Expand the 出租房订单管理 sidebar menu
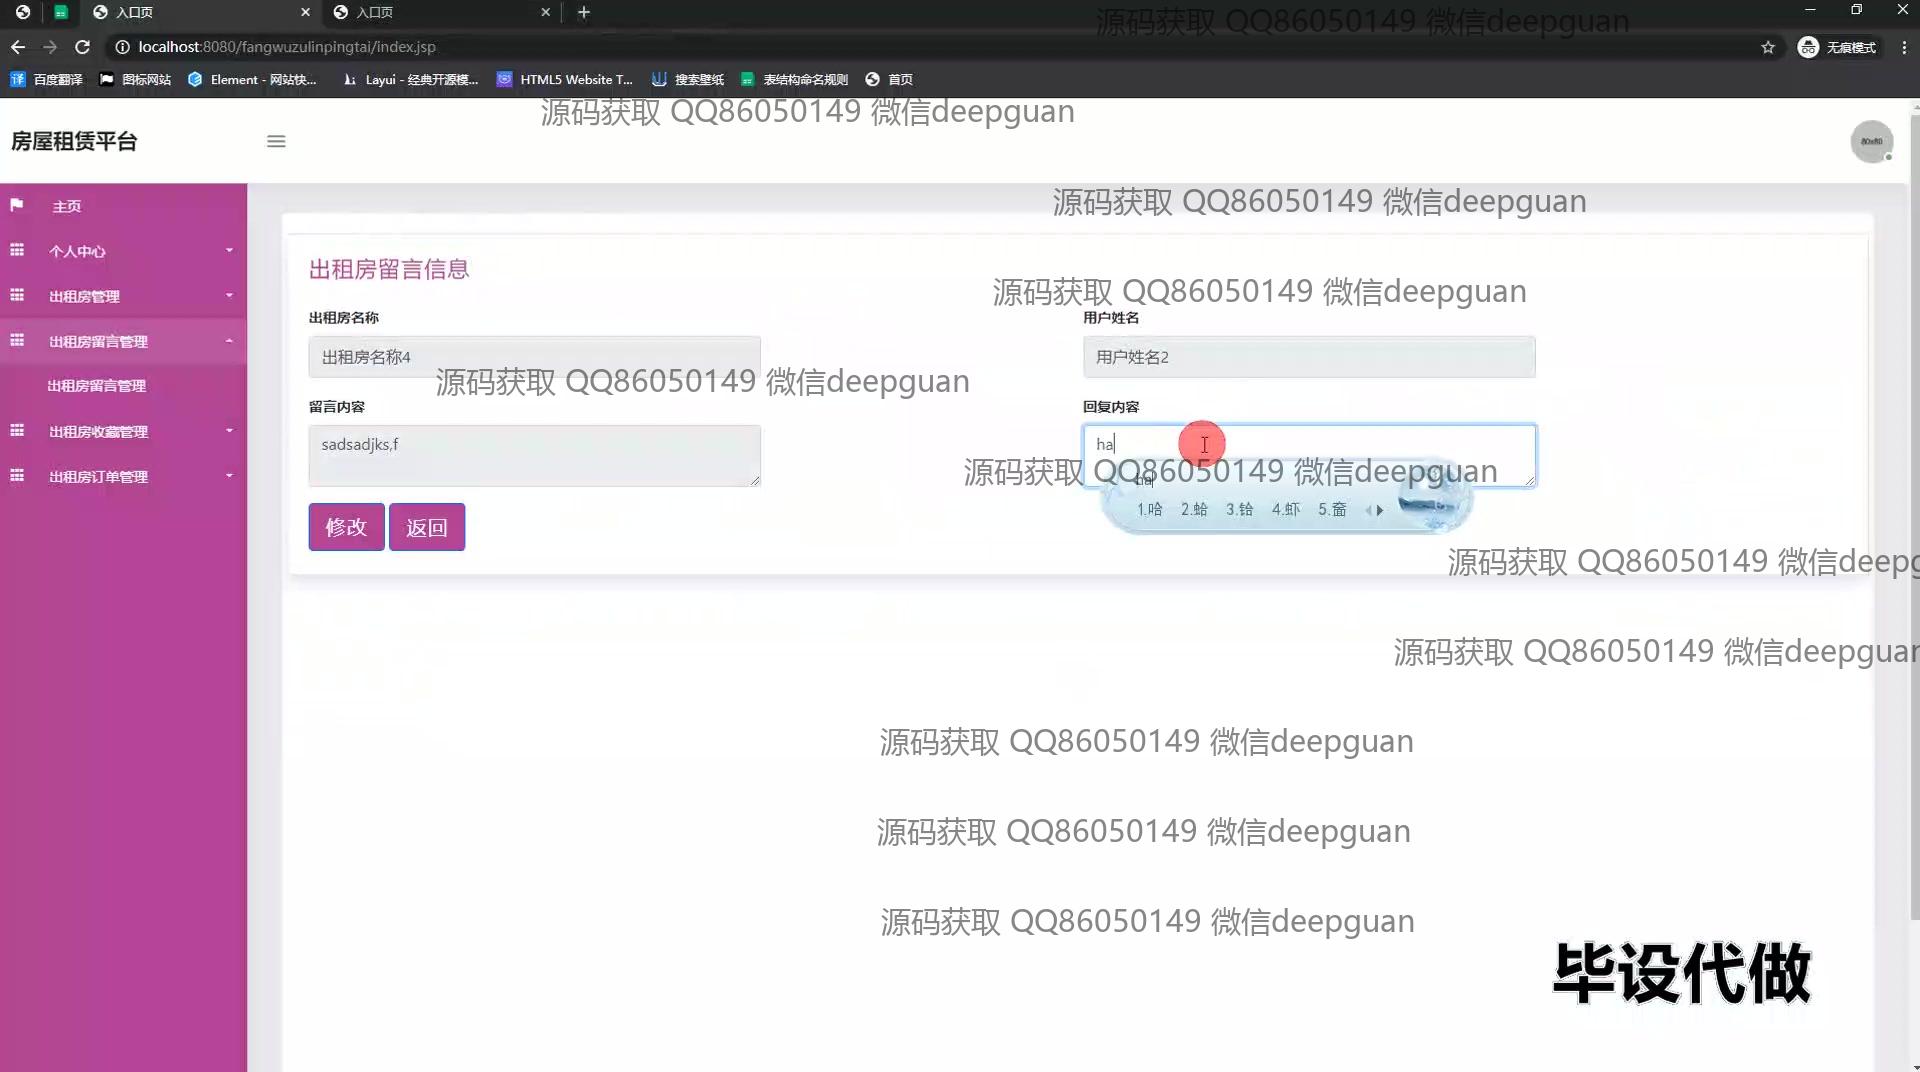This screenshot has width=1920, height=1072. click(x=123, y=476)
